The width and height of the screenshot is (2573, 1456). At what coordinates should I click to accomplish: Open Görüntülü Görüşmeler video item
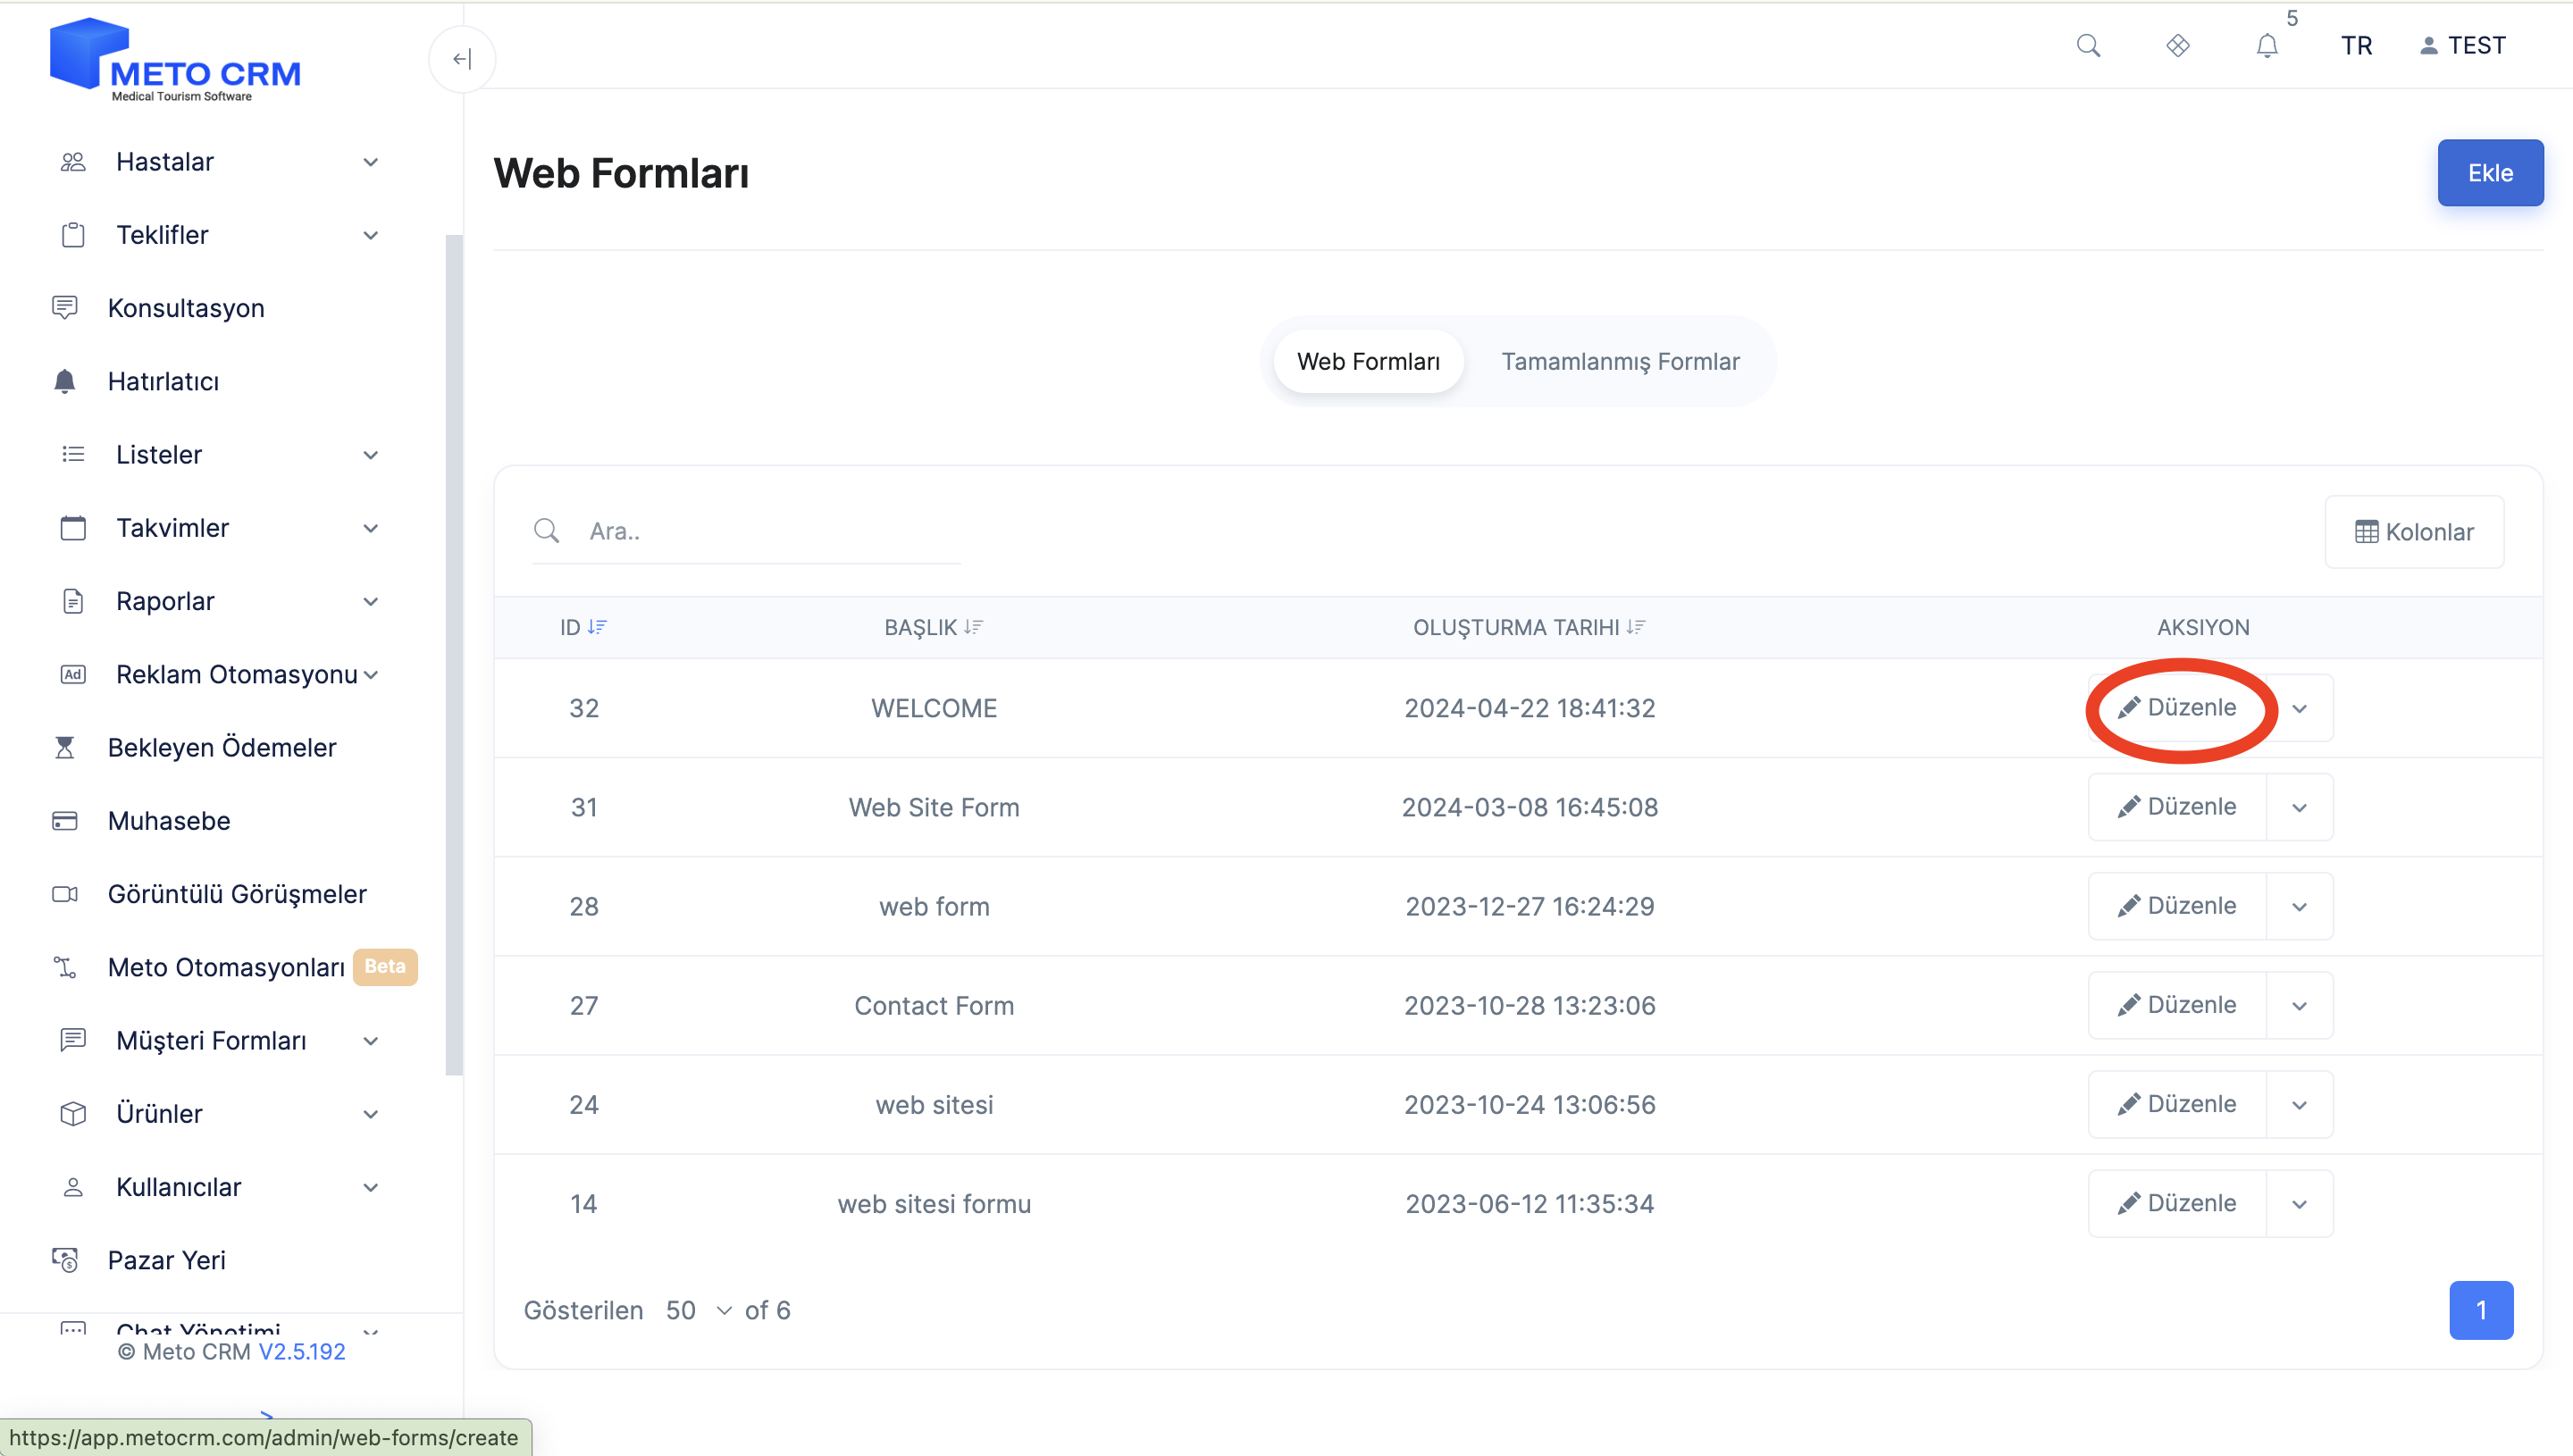(237, 894)
